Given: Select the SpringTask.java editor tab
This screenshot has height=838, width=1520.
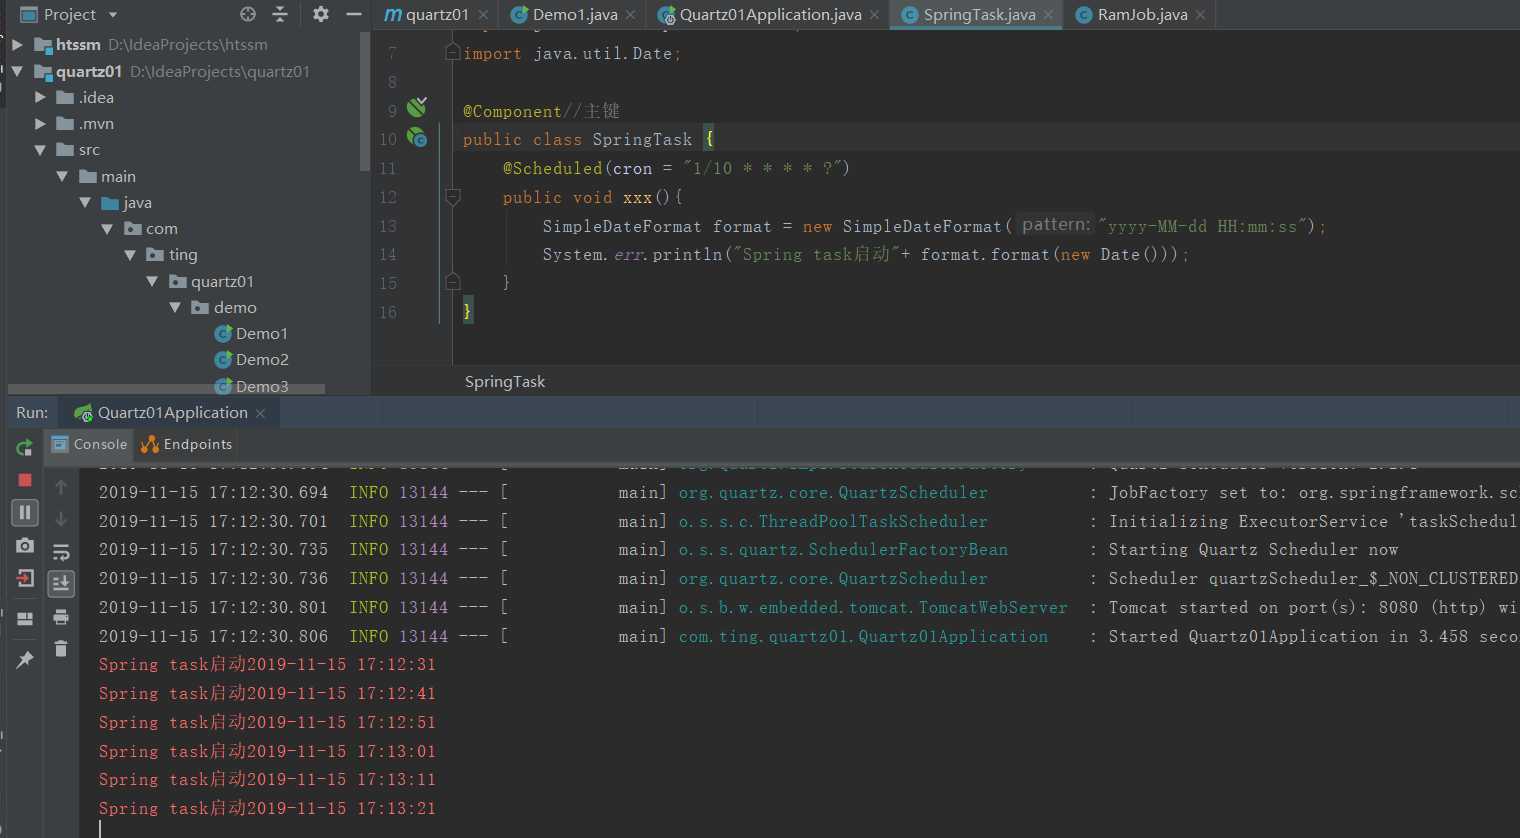Looking at the screenshot, I should pos(978,15).
